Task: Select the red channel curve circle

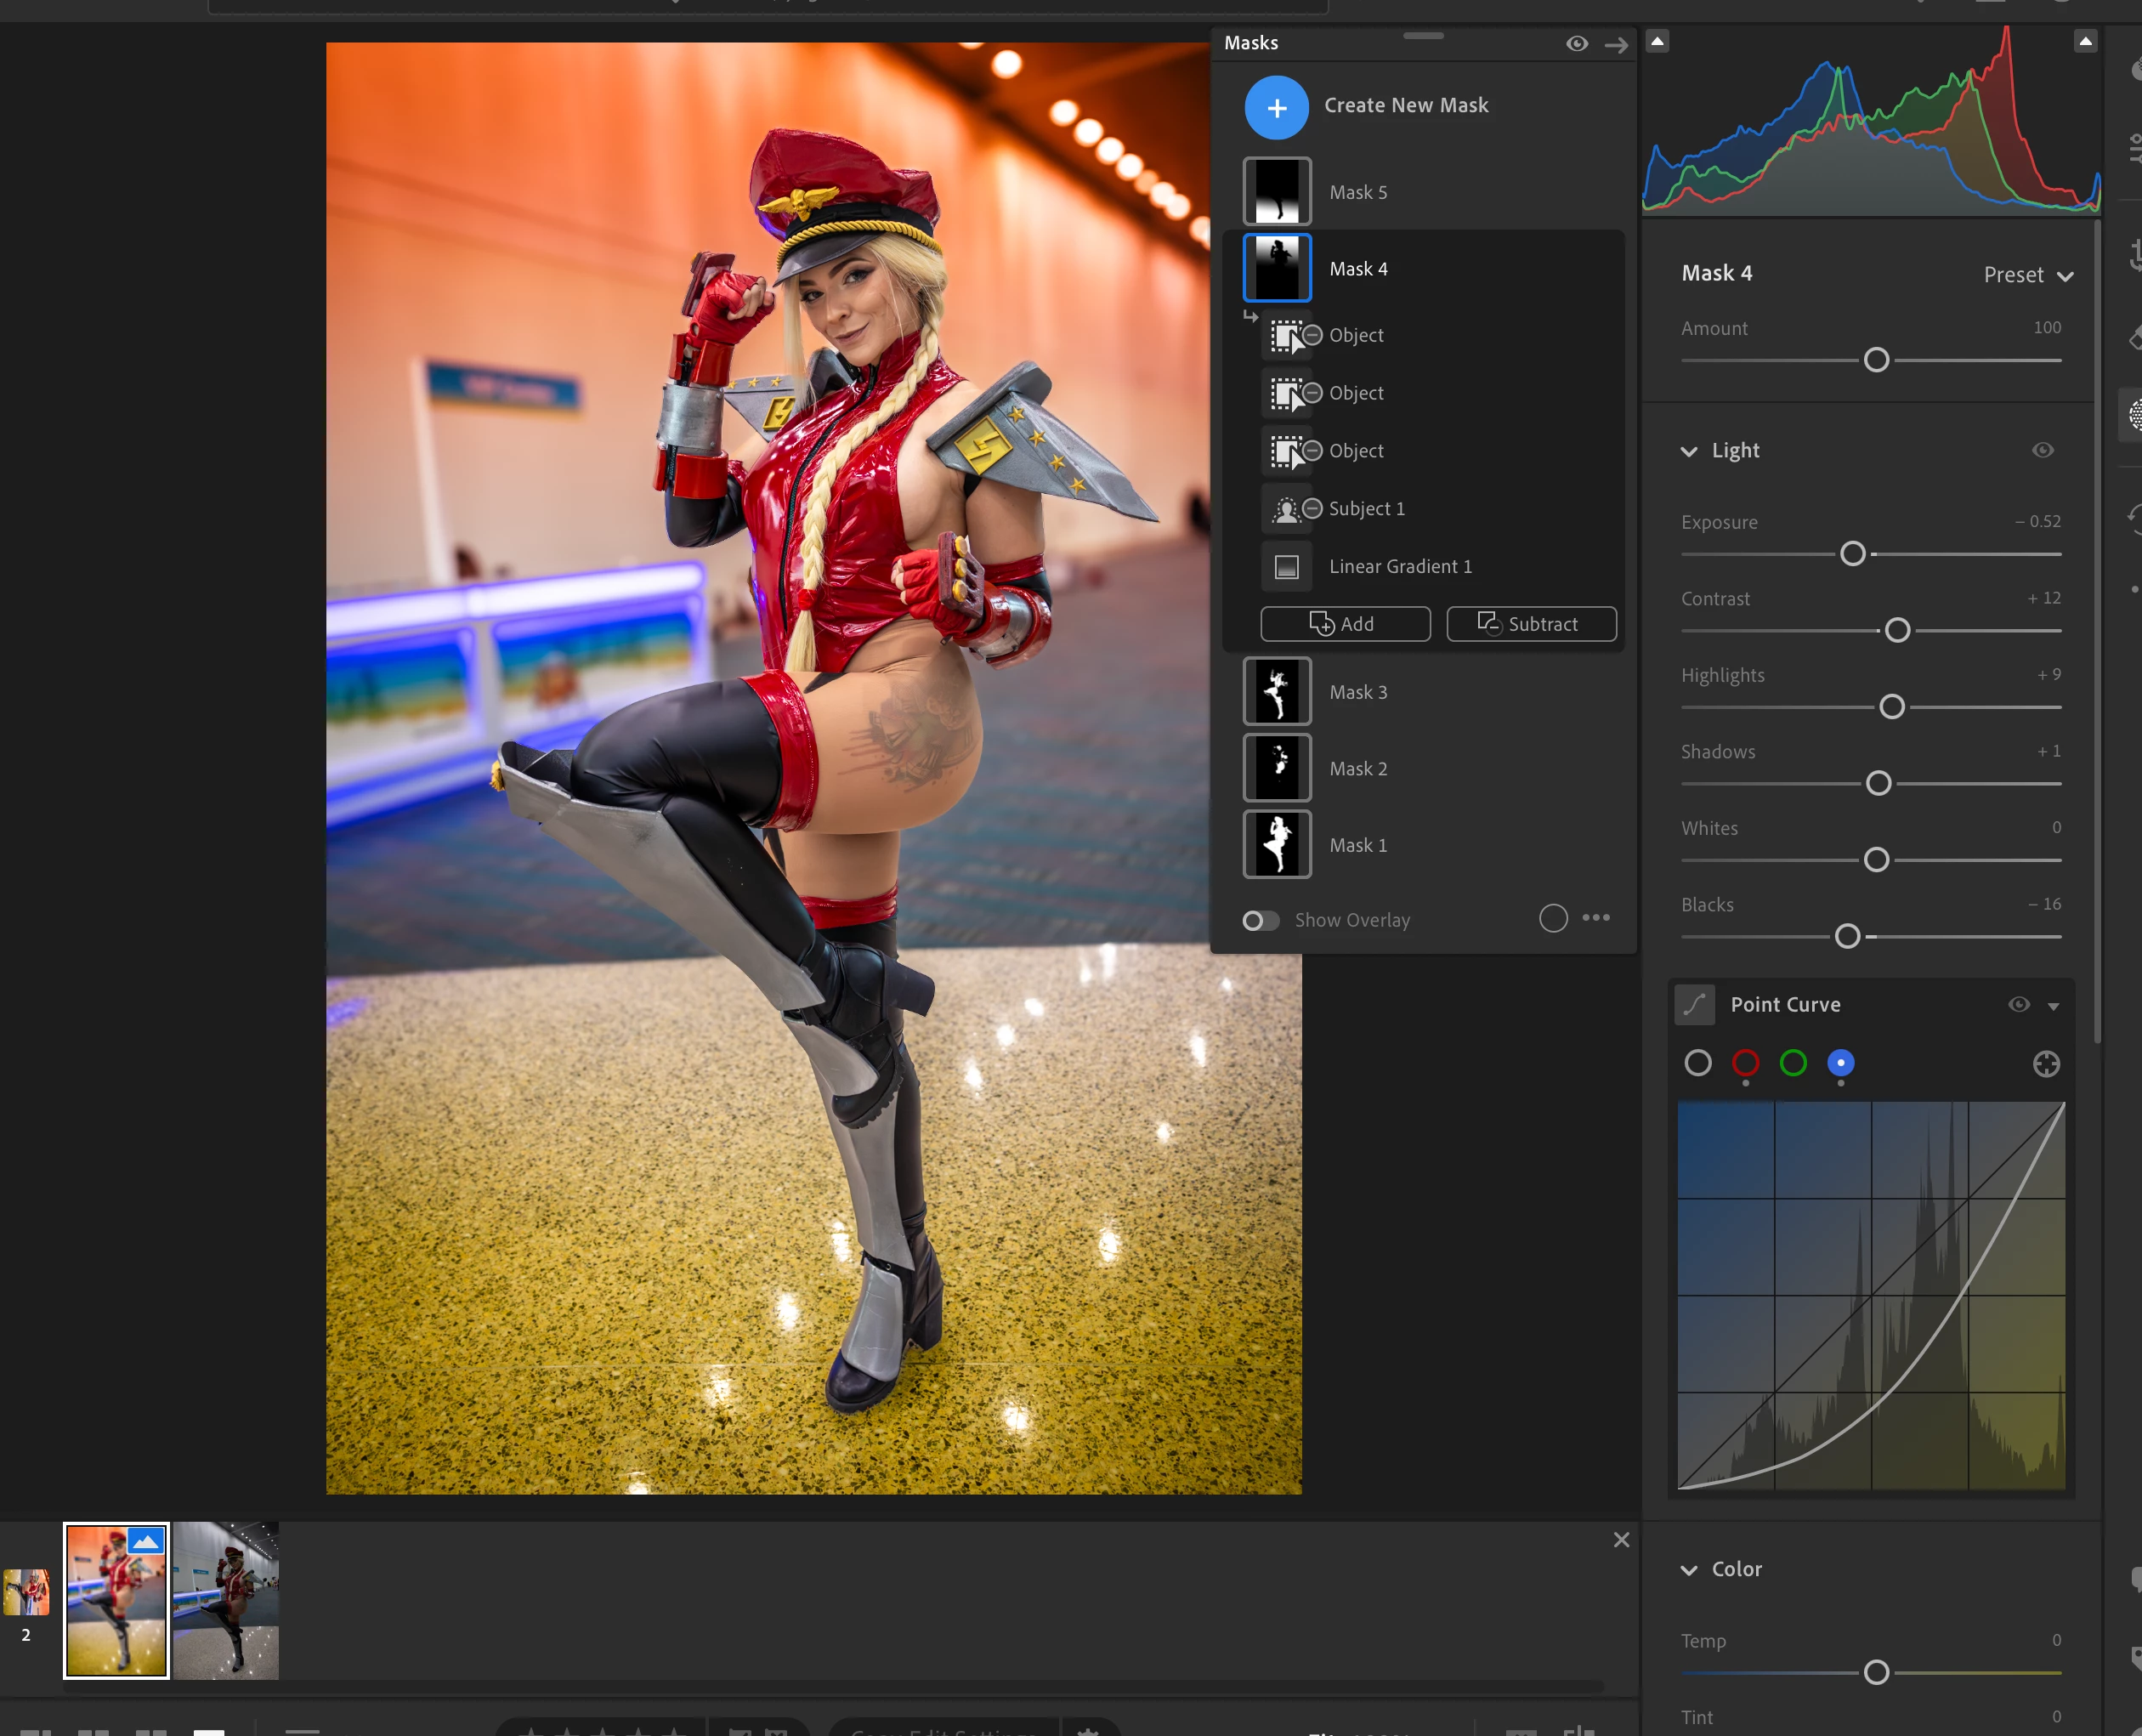Action: coord(1745,1063)
